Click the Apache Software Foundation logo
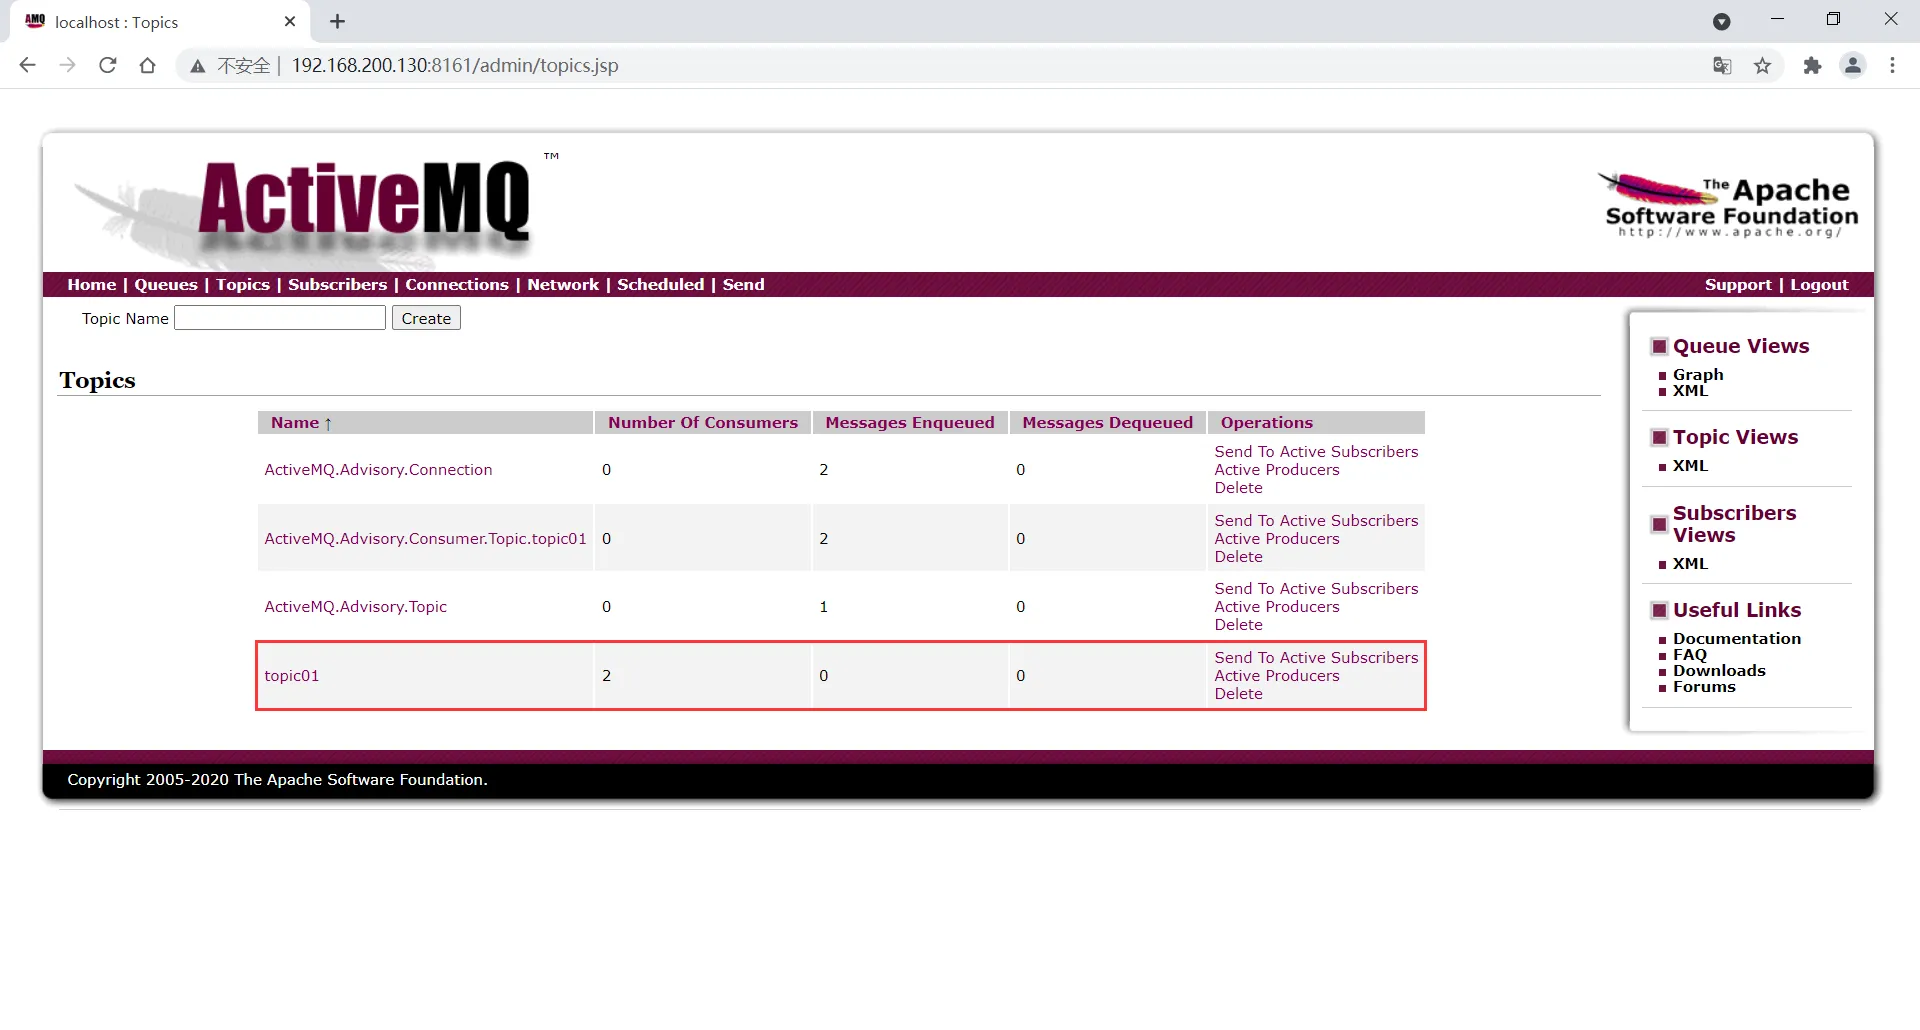Viewport: 1920px width, 1030px height. [1730, 206]
